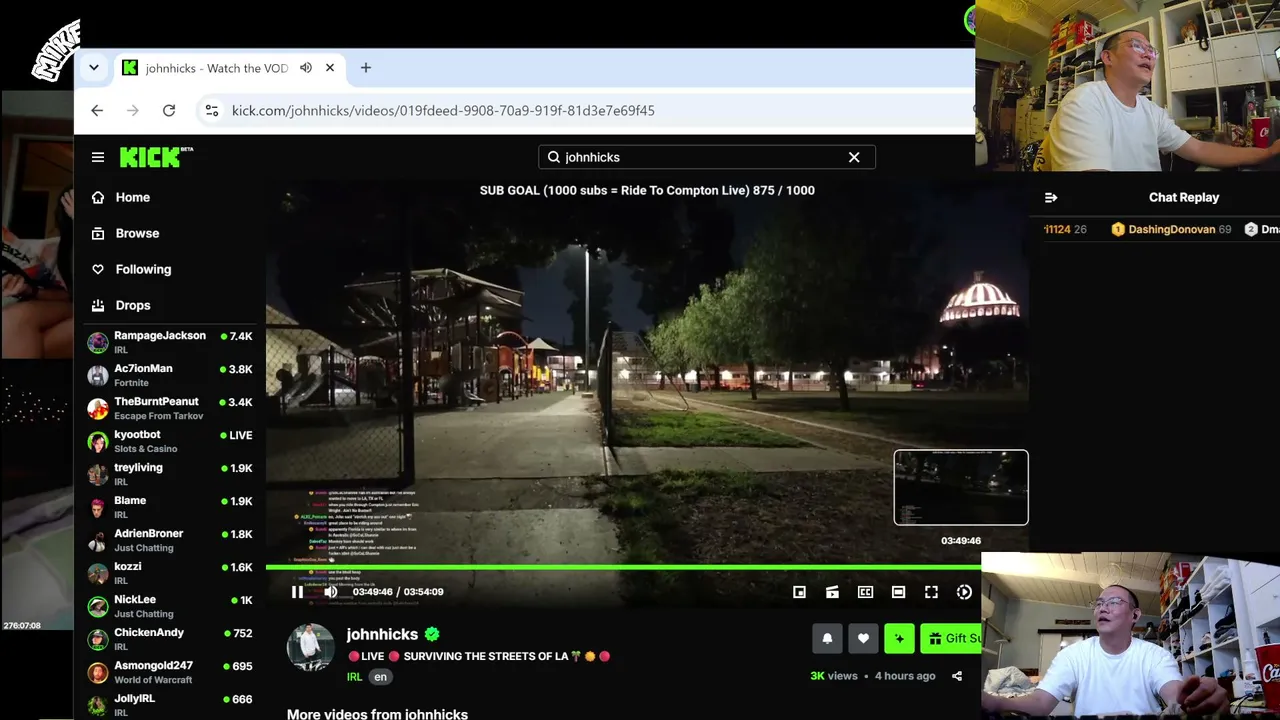The height and width of the screenshot is (720, 1280).
Task: Clear the johnhicks search text
Action: pyautogui.click(x=854, y=157)
